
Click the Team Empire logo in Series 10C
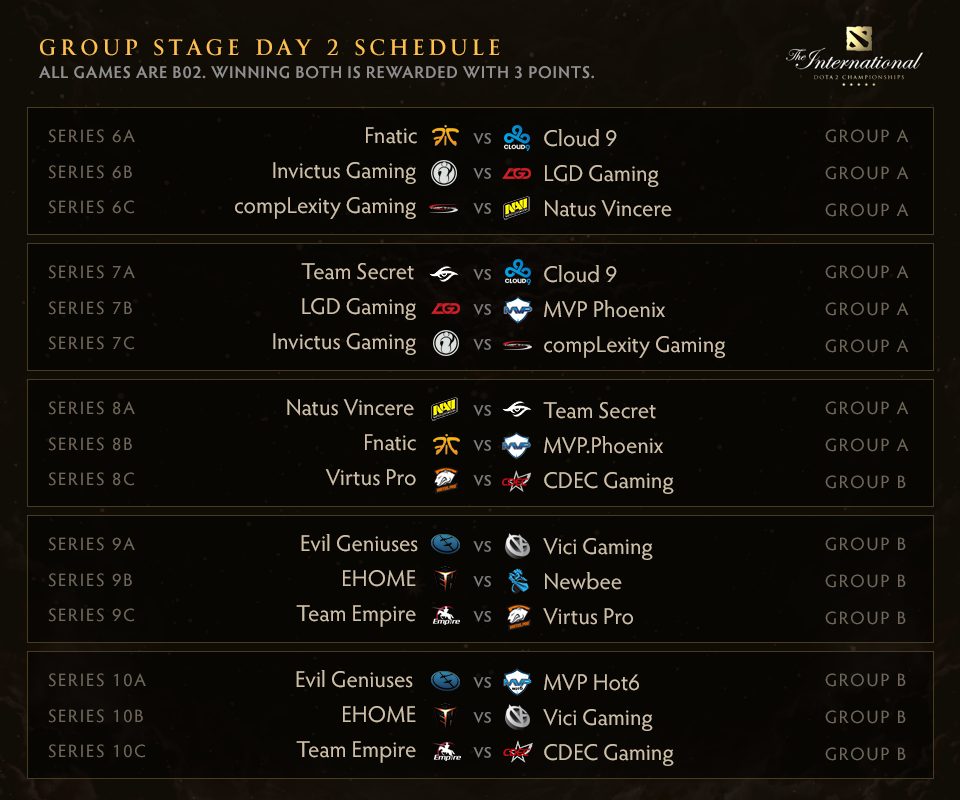coord(445,752)
